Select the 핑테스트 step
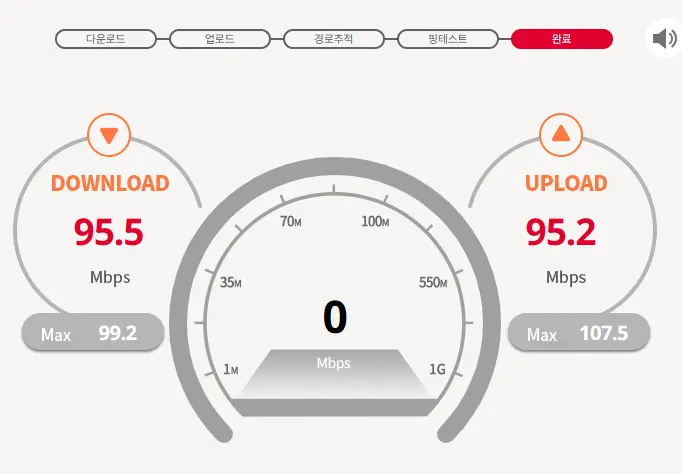Viewport: 682px width, 474px height. [448, 39]
